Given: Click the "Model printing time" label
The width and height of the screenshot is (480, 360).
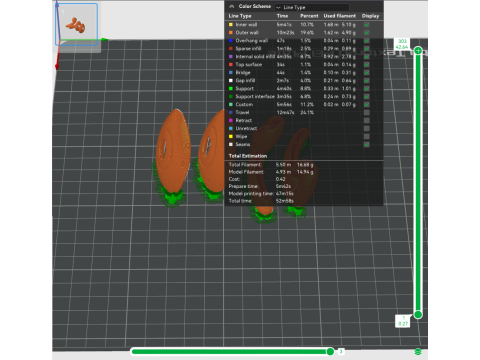Looking at the screenshot, I should [251, 194].
